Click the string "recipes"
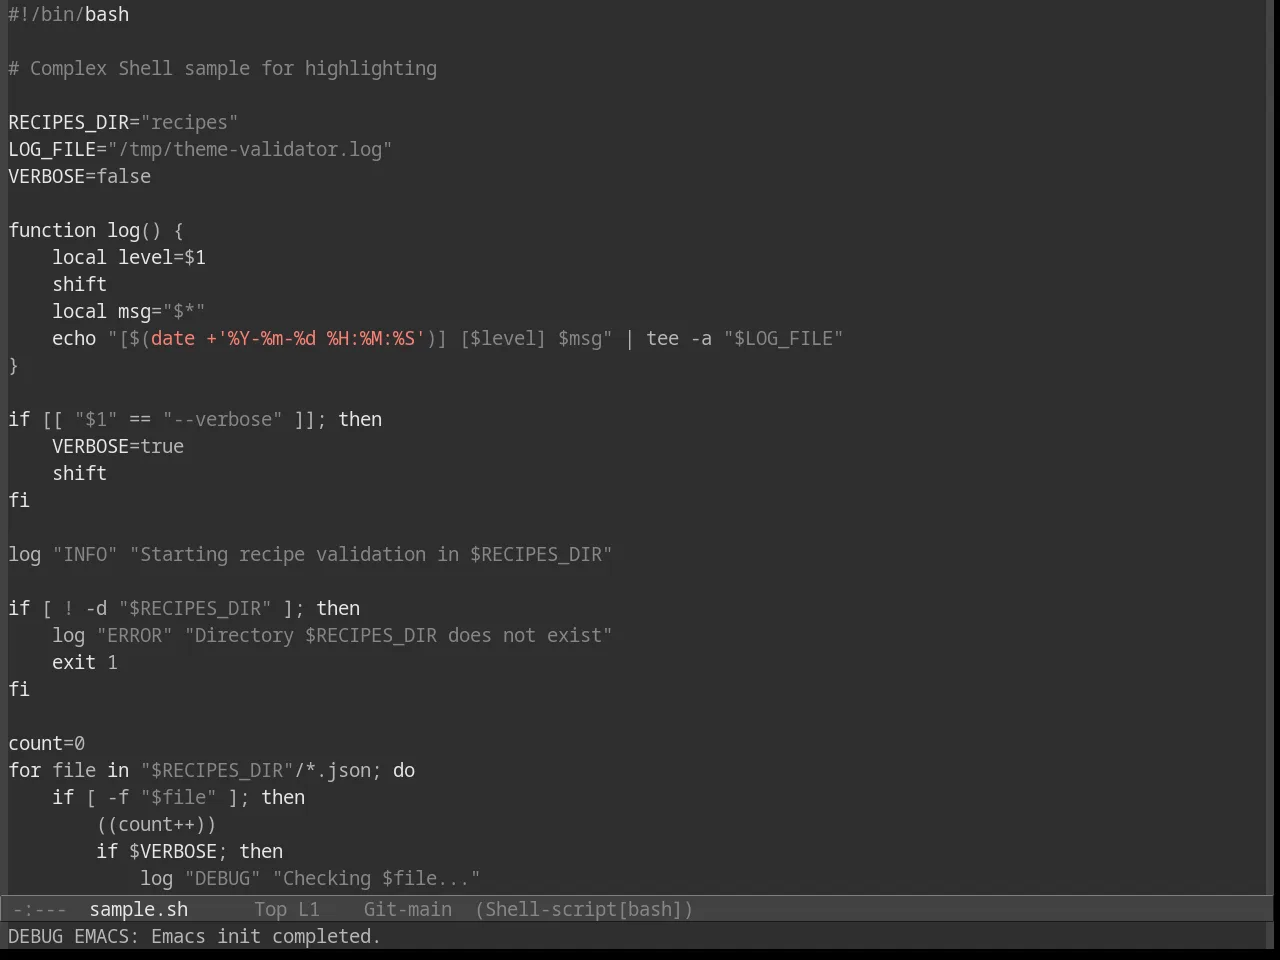1280x960 pixels. (190, 123)
